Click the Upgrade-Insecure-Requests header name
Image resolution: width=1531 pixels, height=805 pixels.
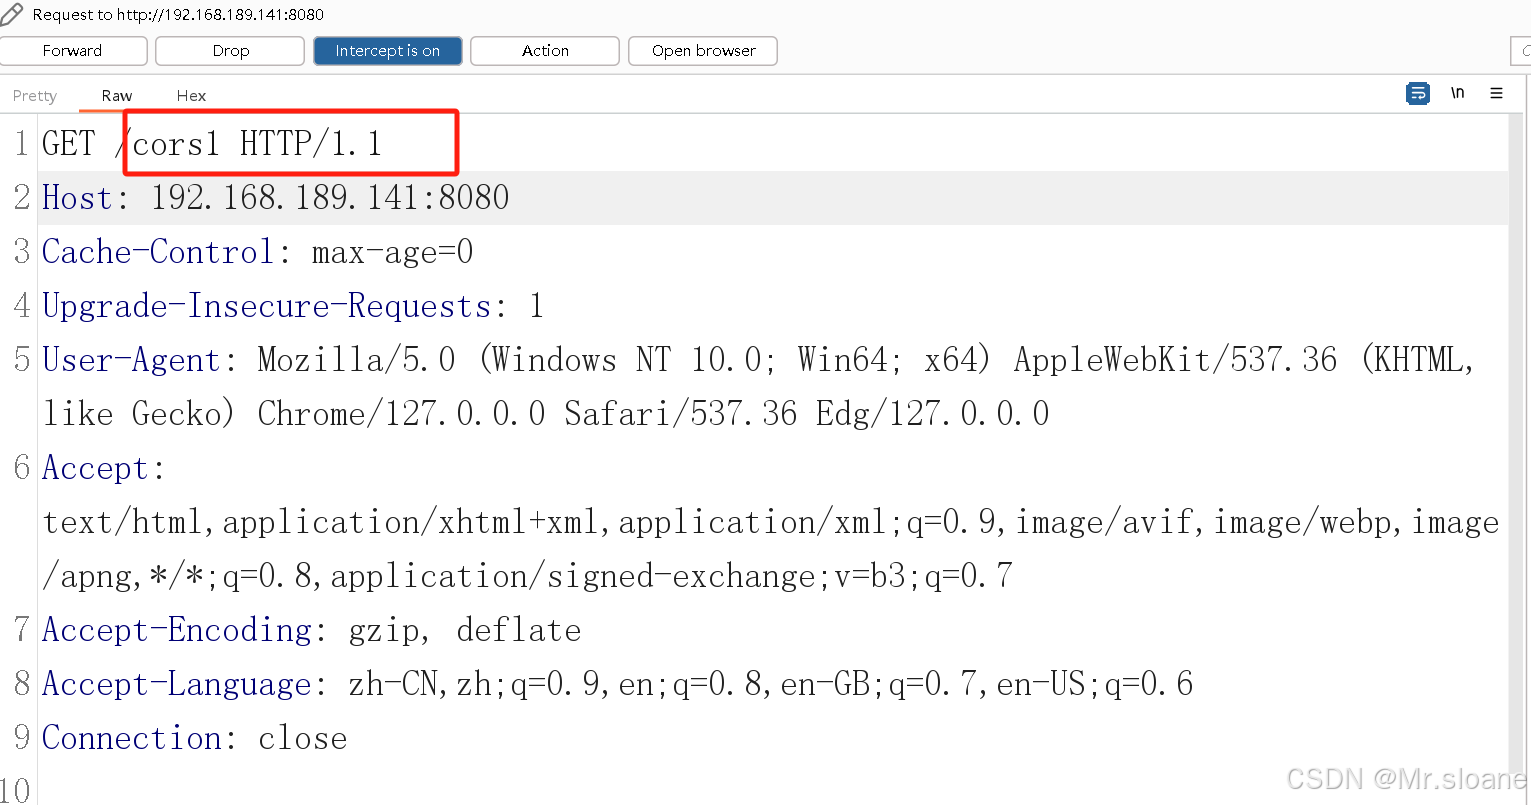267,306
